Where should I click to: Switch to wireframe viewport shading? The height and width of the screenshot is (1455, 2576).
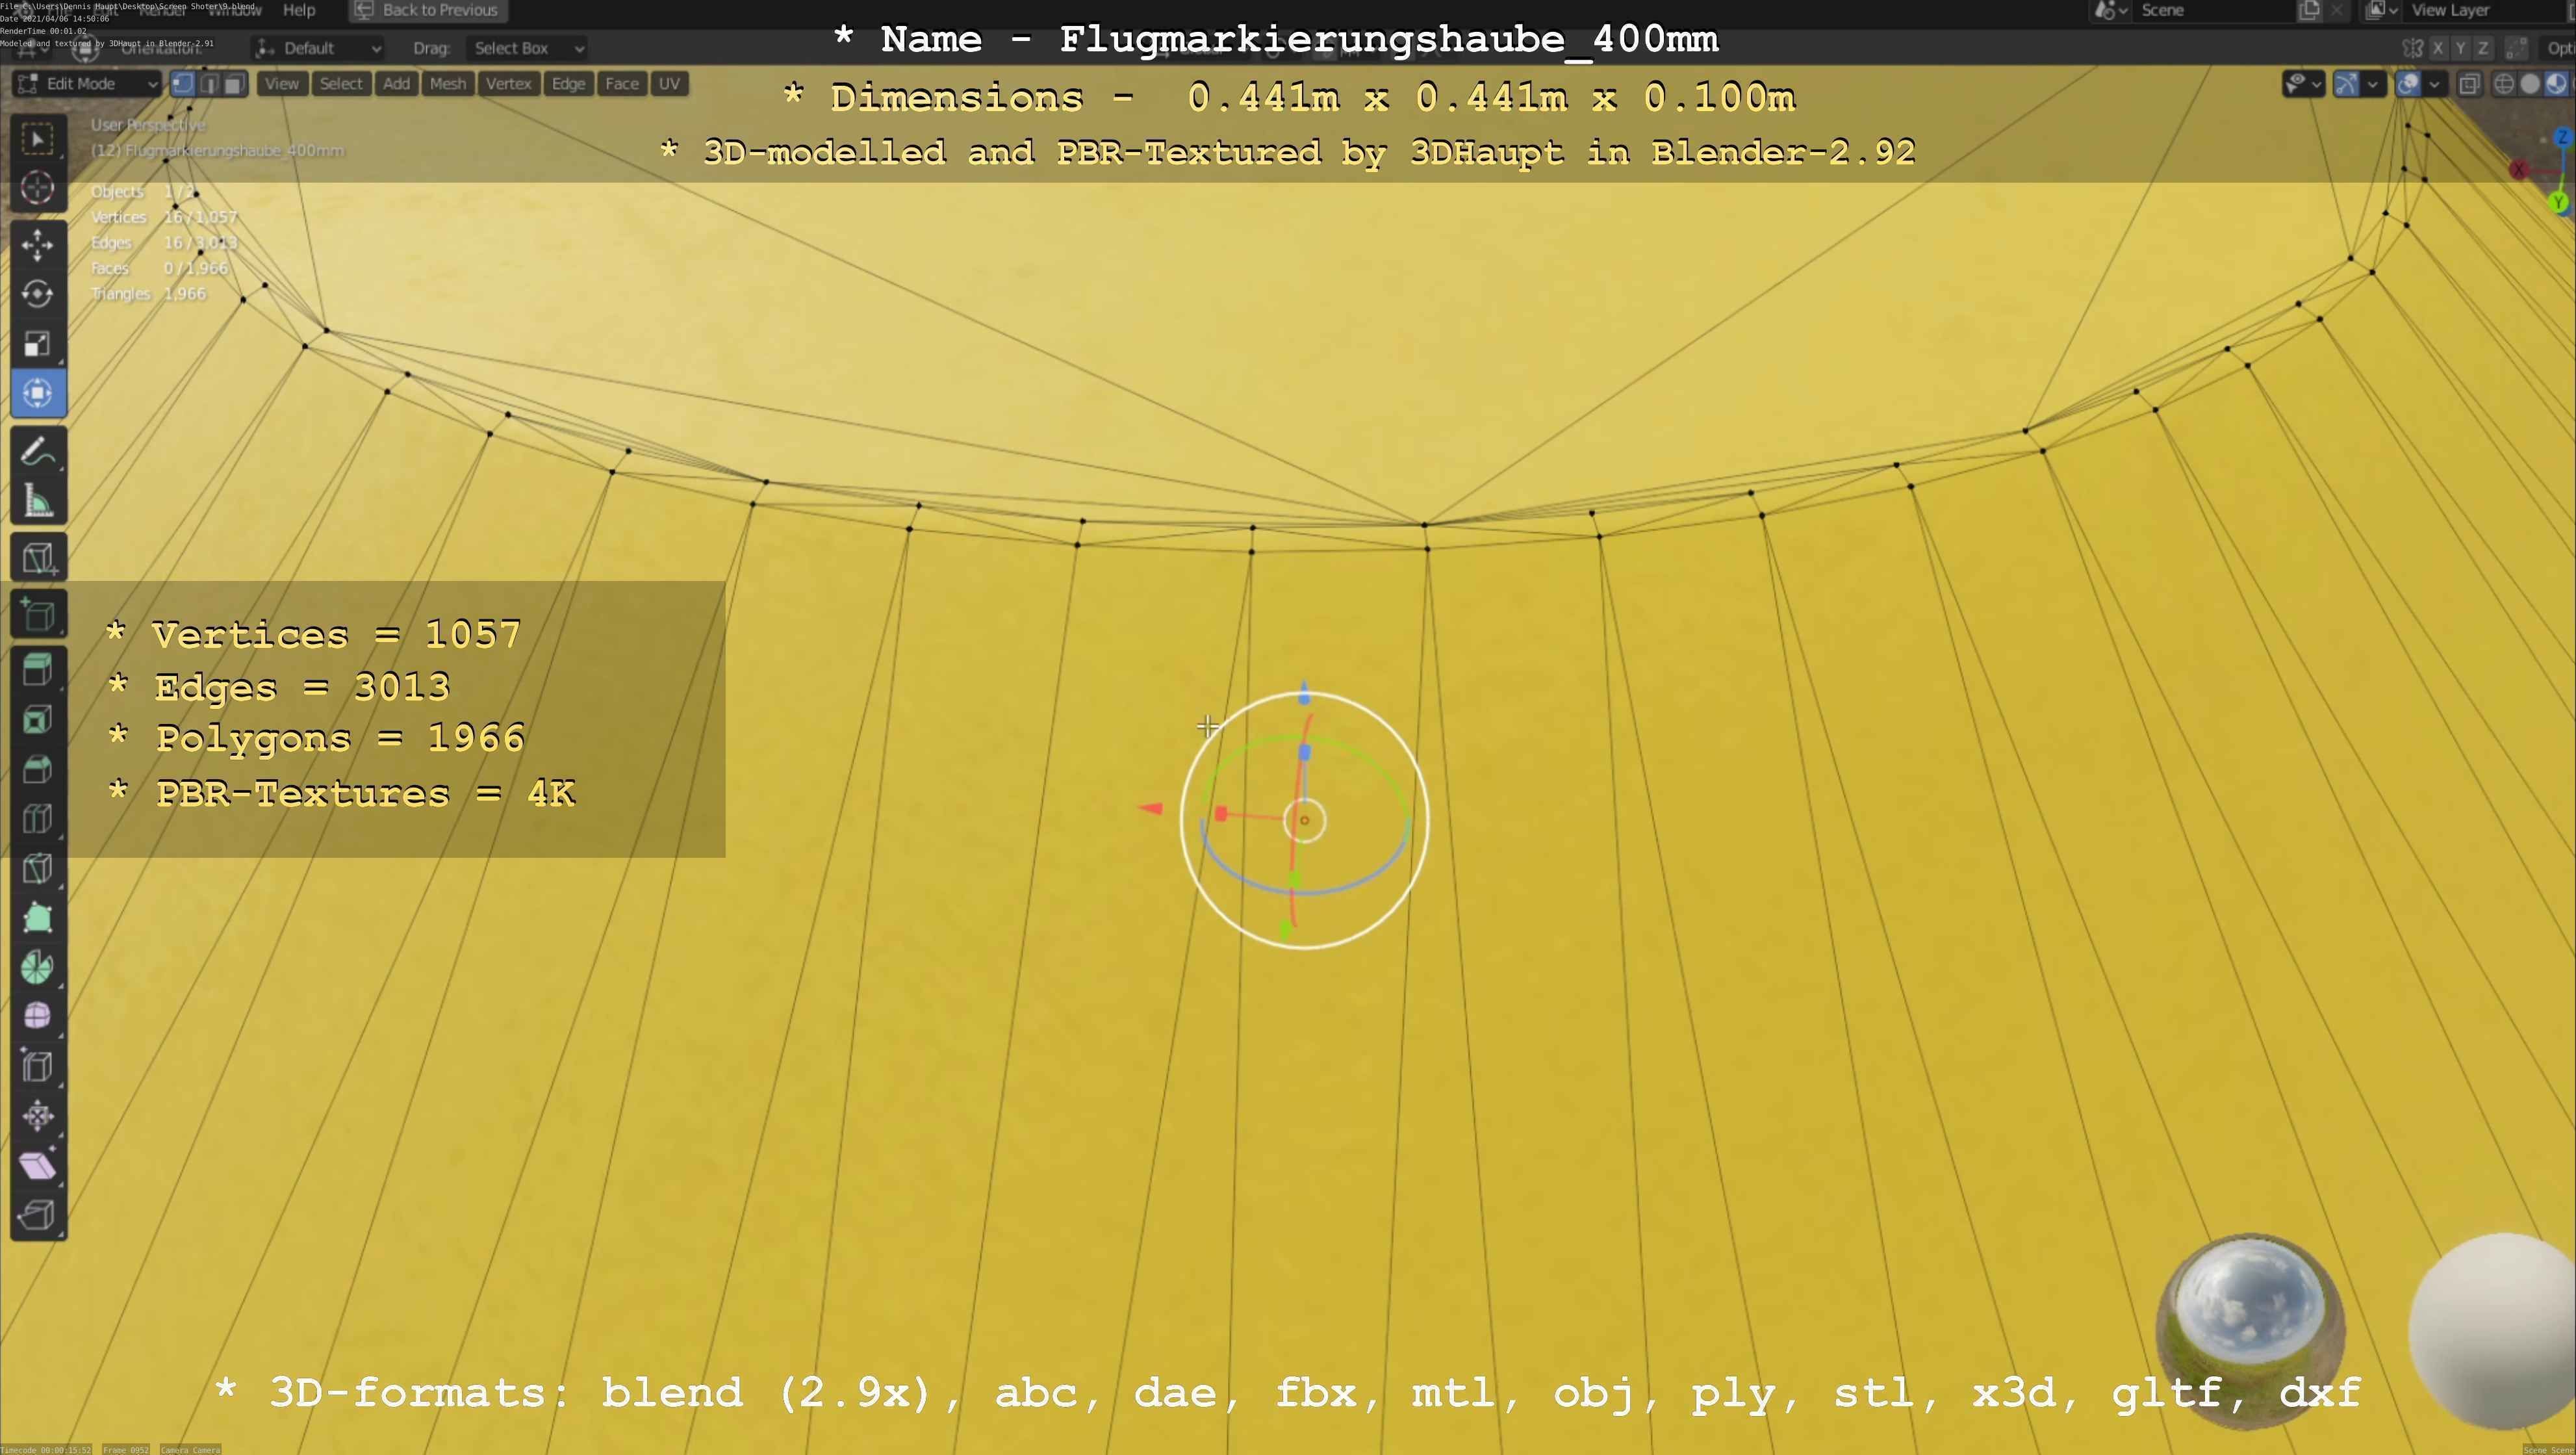pos(2504,84)
